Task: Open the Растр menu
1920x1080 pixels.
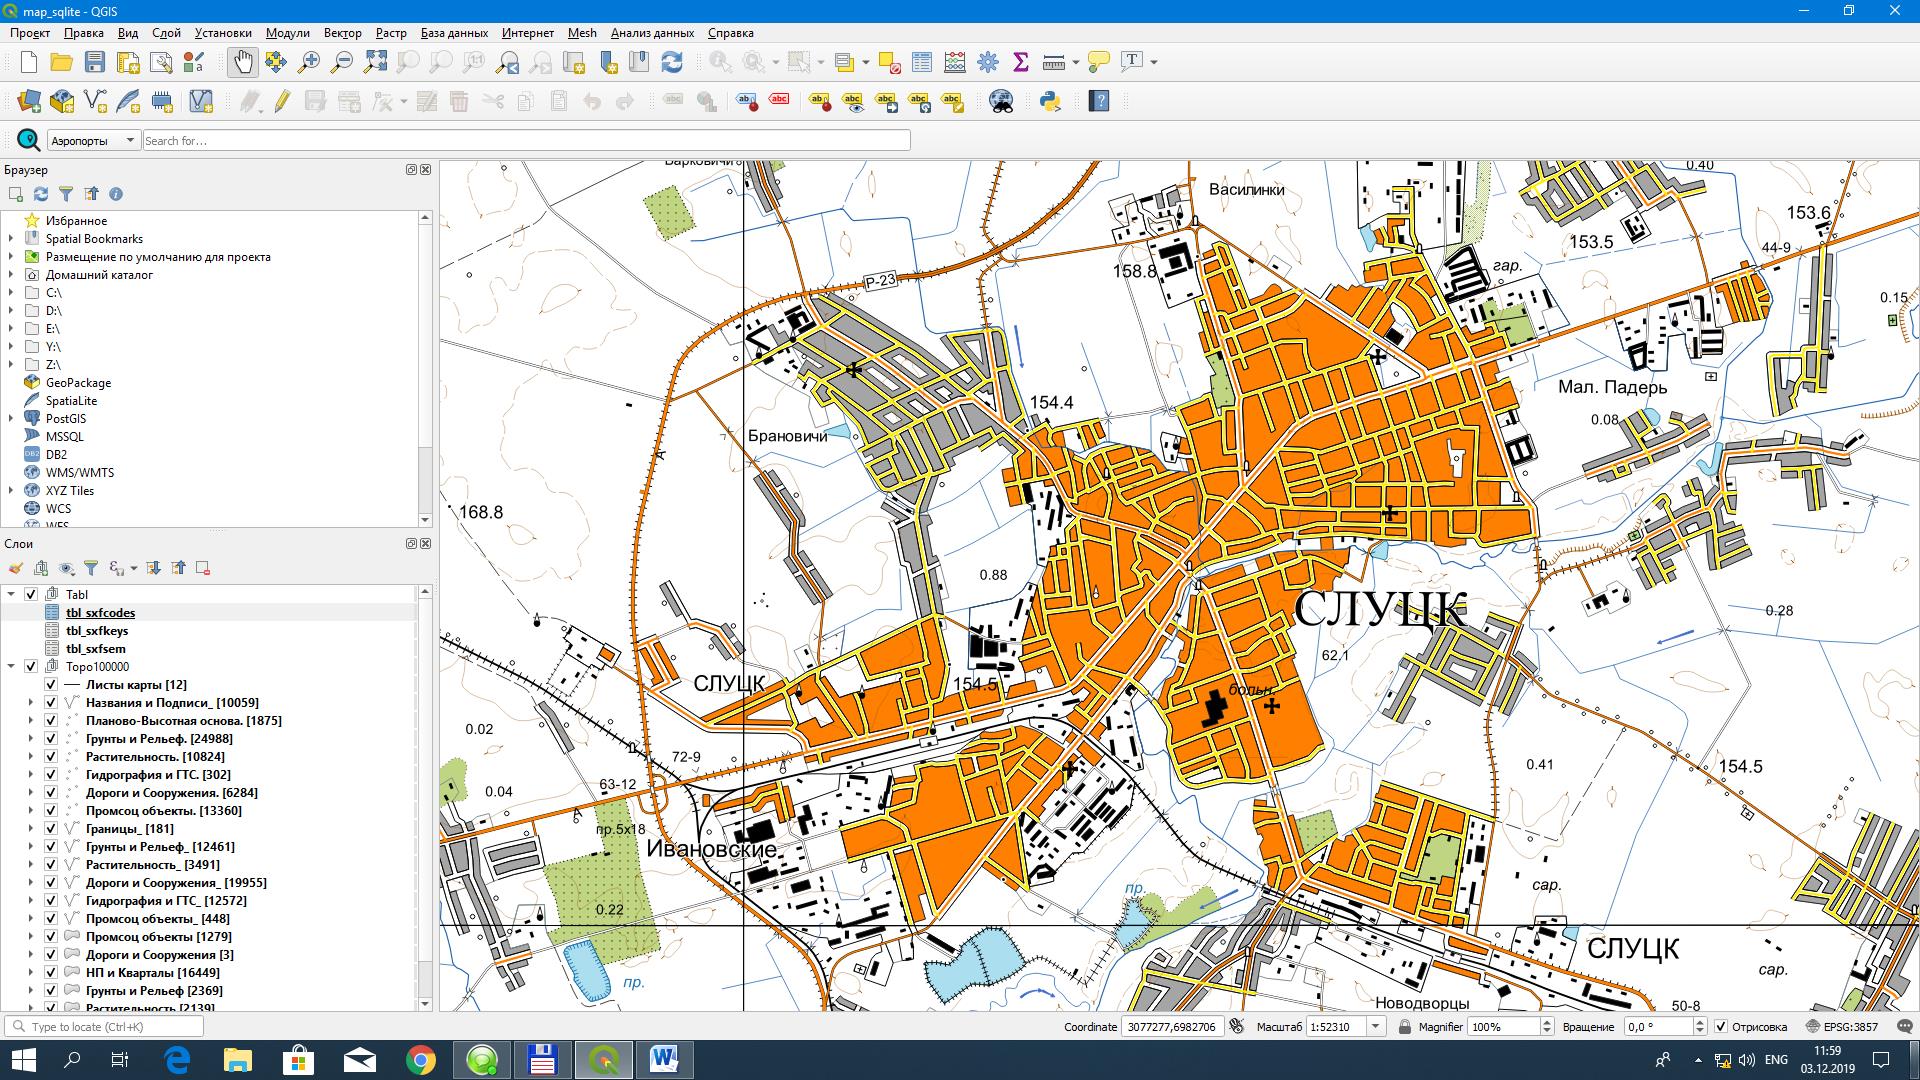Action: (x=391, y=33)
